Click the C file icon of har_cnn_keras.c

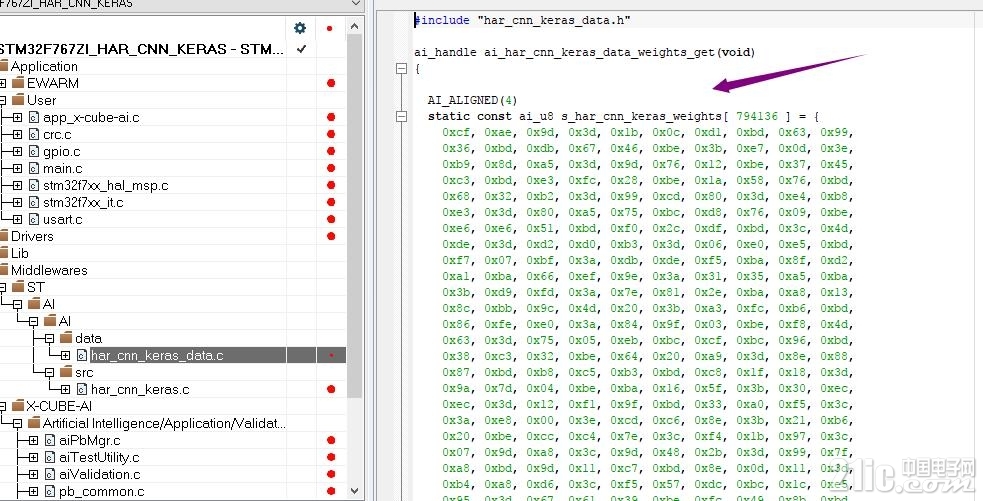pyautogui.click(x=82, y=389)
